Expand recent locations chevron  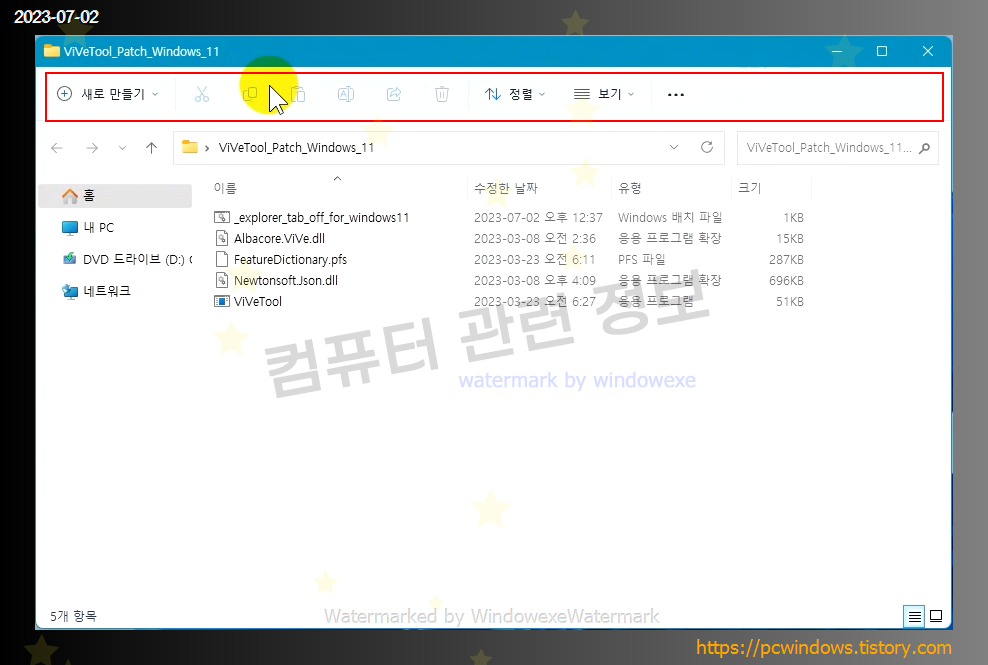click(x=122, y=147)
